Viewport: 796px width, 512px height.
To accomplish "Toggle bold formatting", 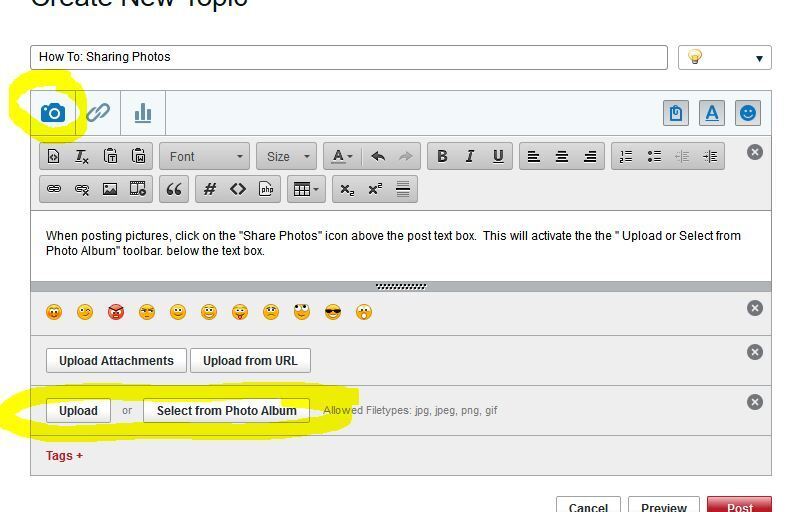I will (442, 156).
